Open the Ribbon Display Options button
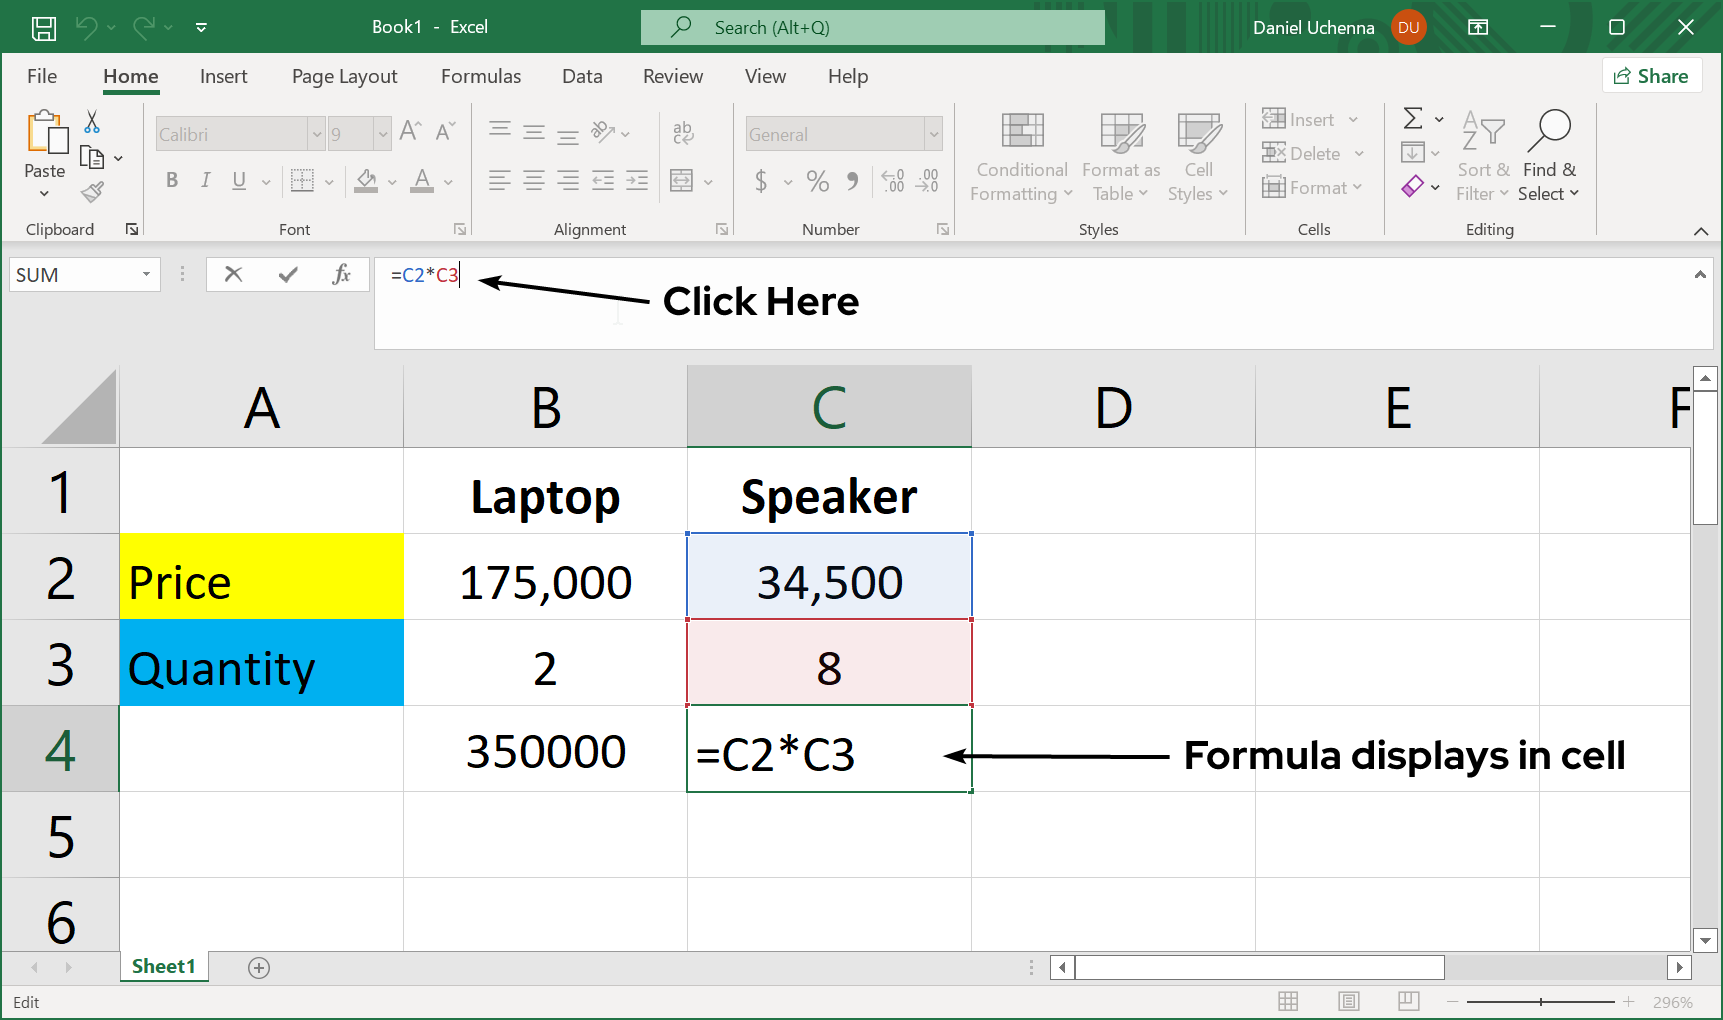The image size is (1723, 1020). tap(1477, 28)
